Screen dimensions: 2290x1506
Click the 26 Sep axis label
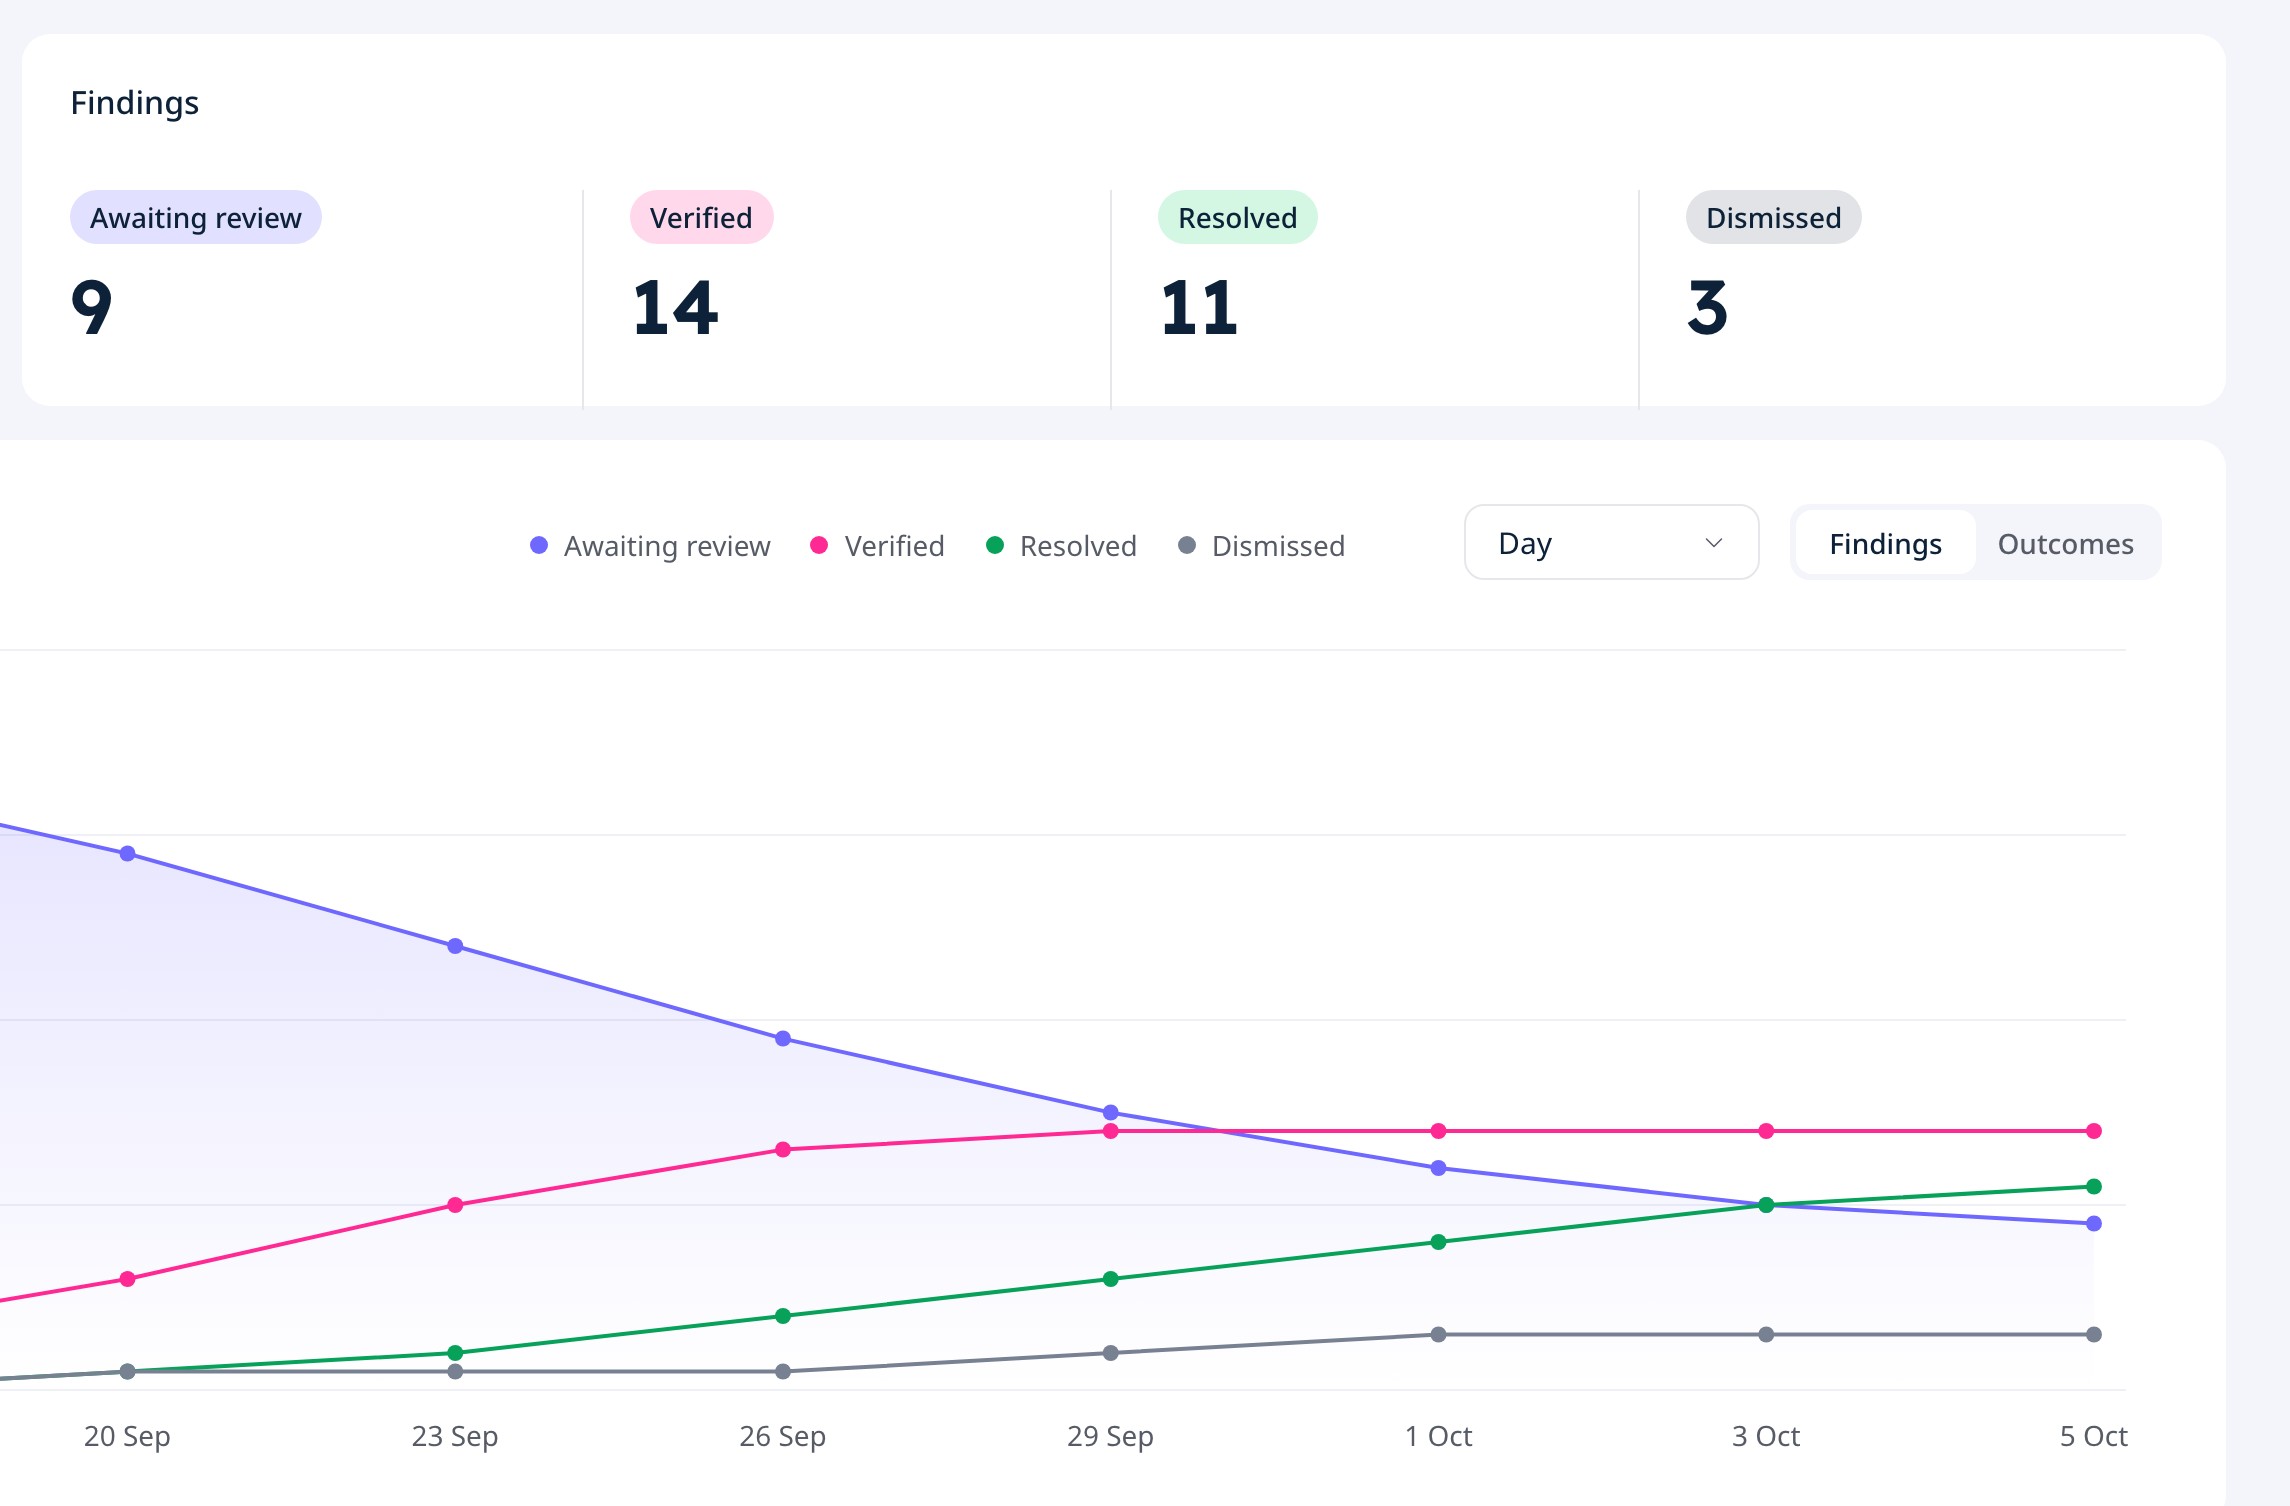click(x=783, y=1437)
